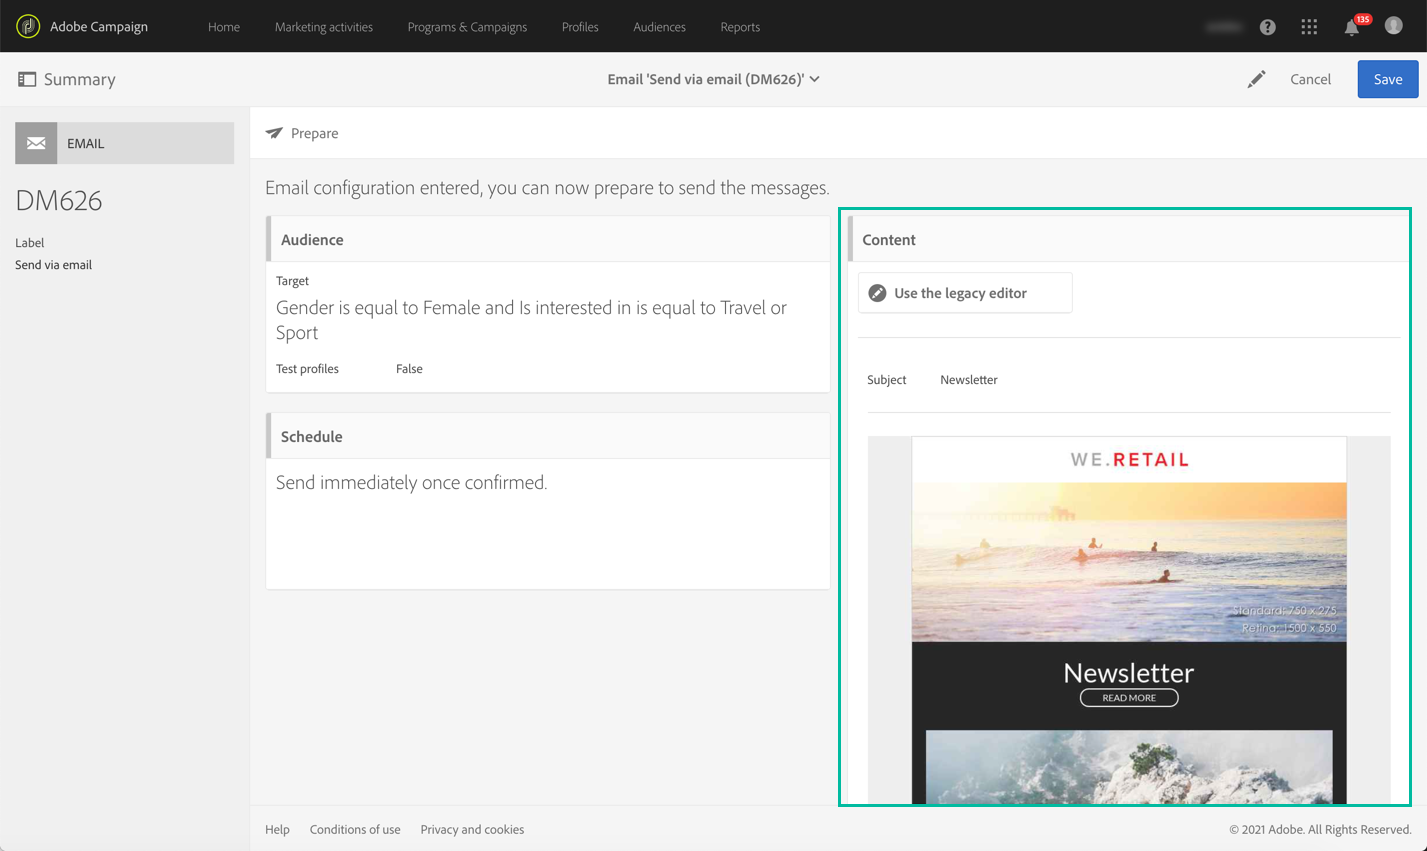The width and height of the screenshot is (1427, 851).
Task: Click the blue Save button
Action: (1387, 79)
